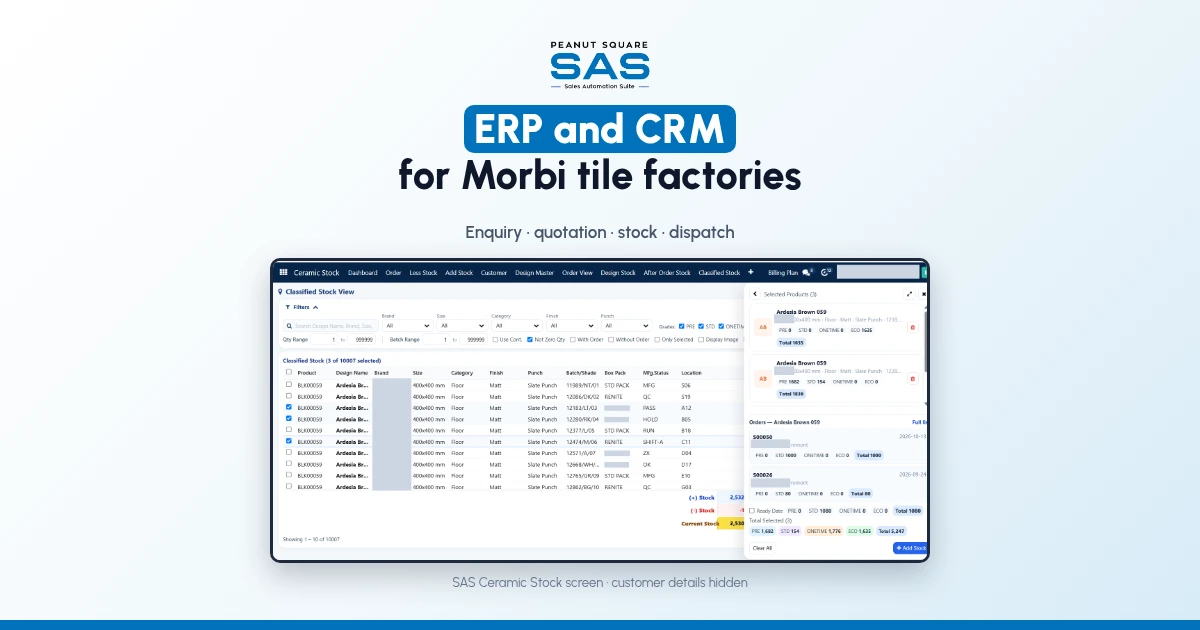Open order S00026 in the Orders list
This screenshot has width=1200, height=630.
point(762,475)
